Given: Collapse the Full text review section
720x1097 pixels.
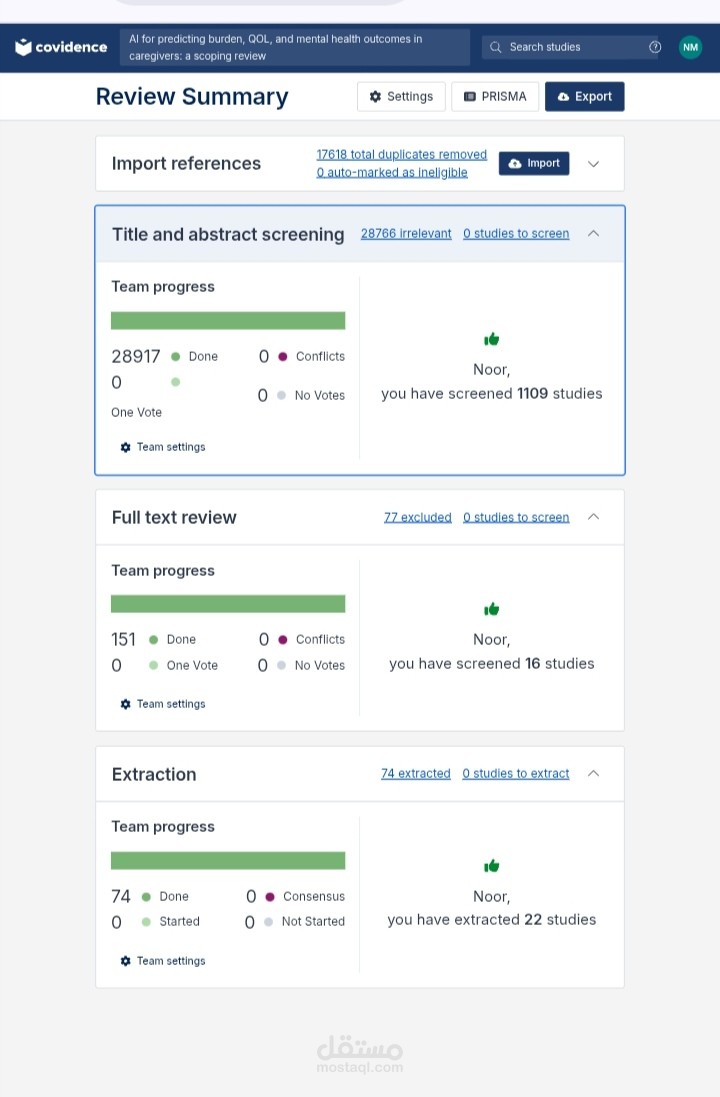Looking at the screenshot, I should click(593, 517).
